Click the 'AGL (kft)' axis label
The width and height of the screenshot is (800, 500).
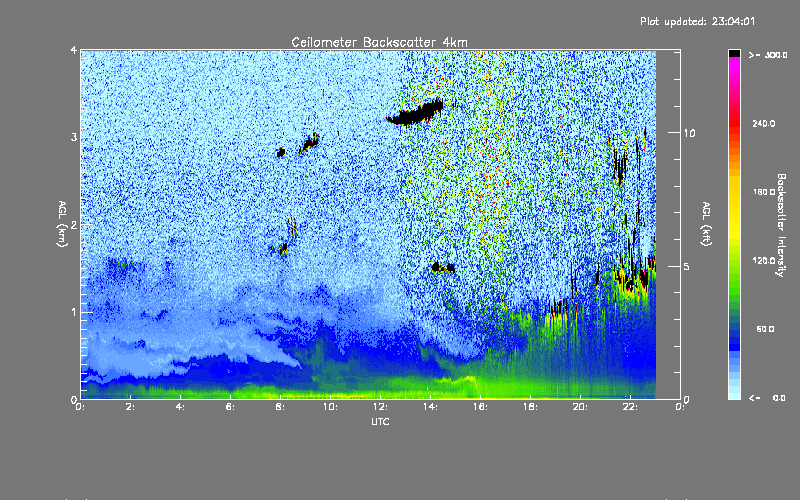coord(707,224)
